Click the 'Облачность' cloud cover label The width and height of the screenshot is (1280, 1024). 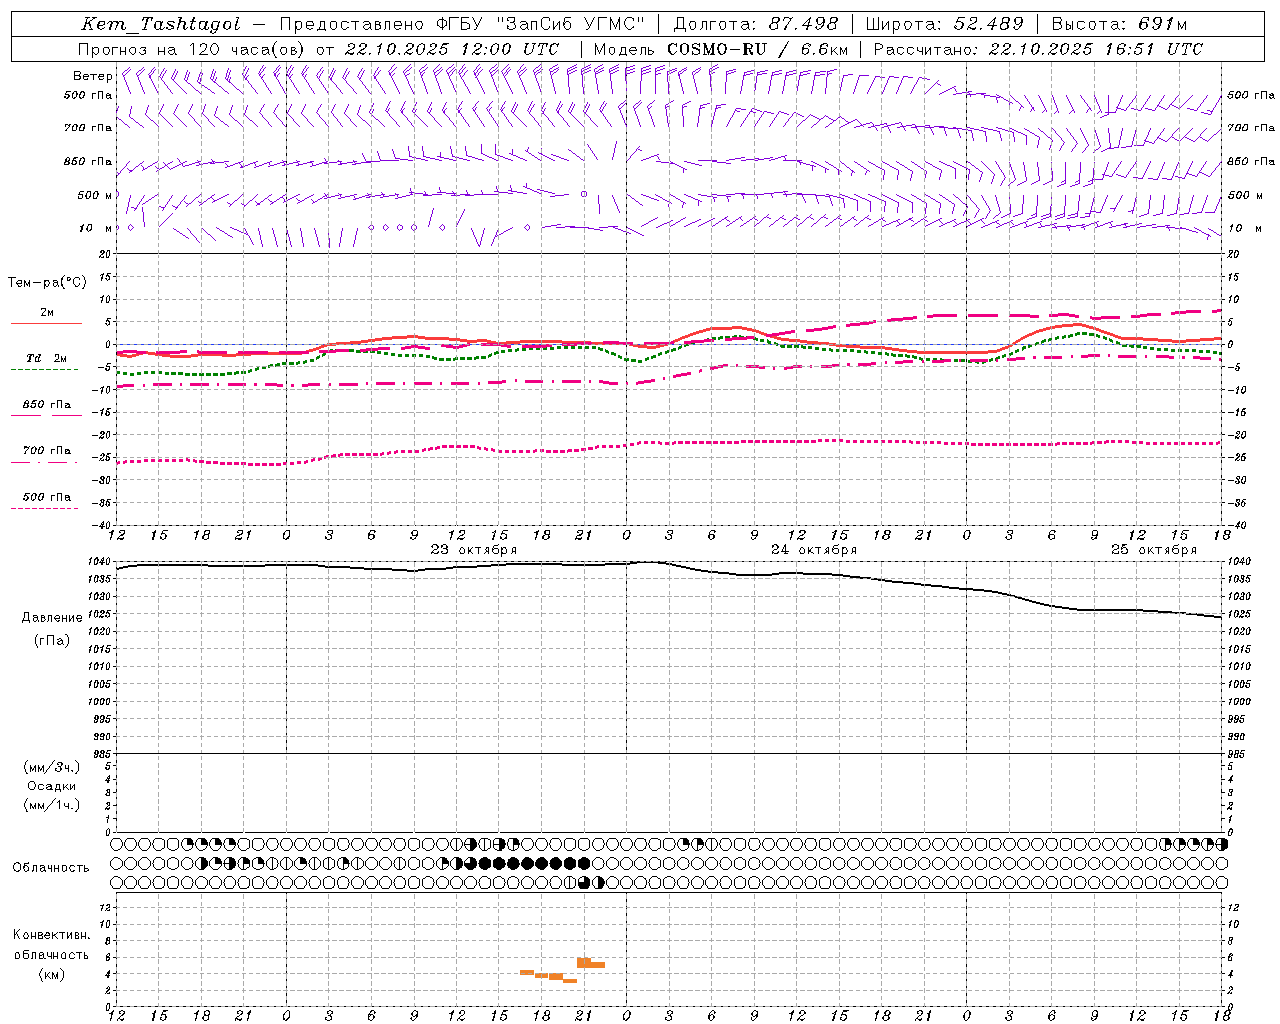click(x=51, y=868)
